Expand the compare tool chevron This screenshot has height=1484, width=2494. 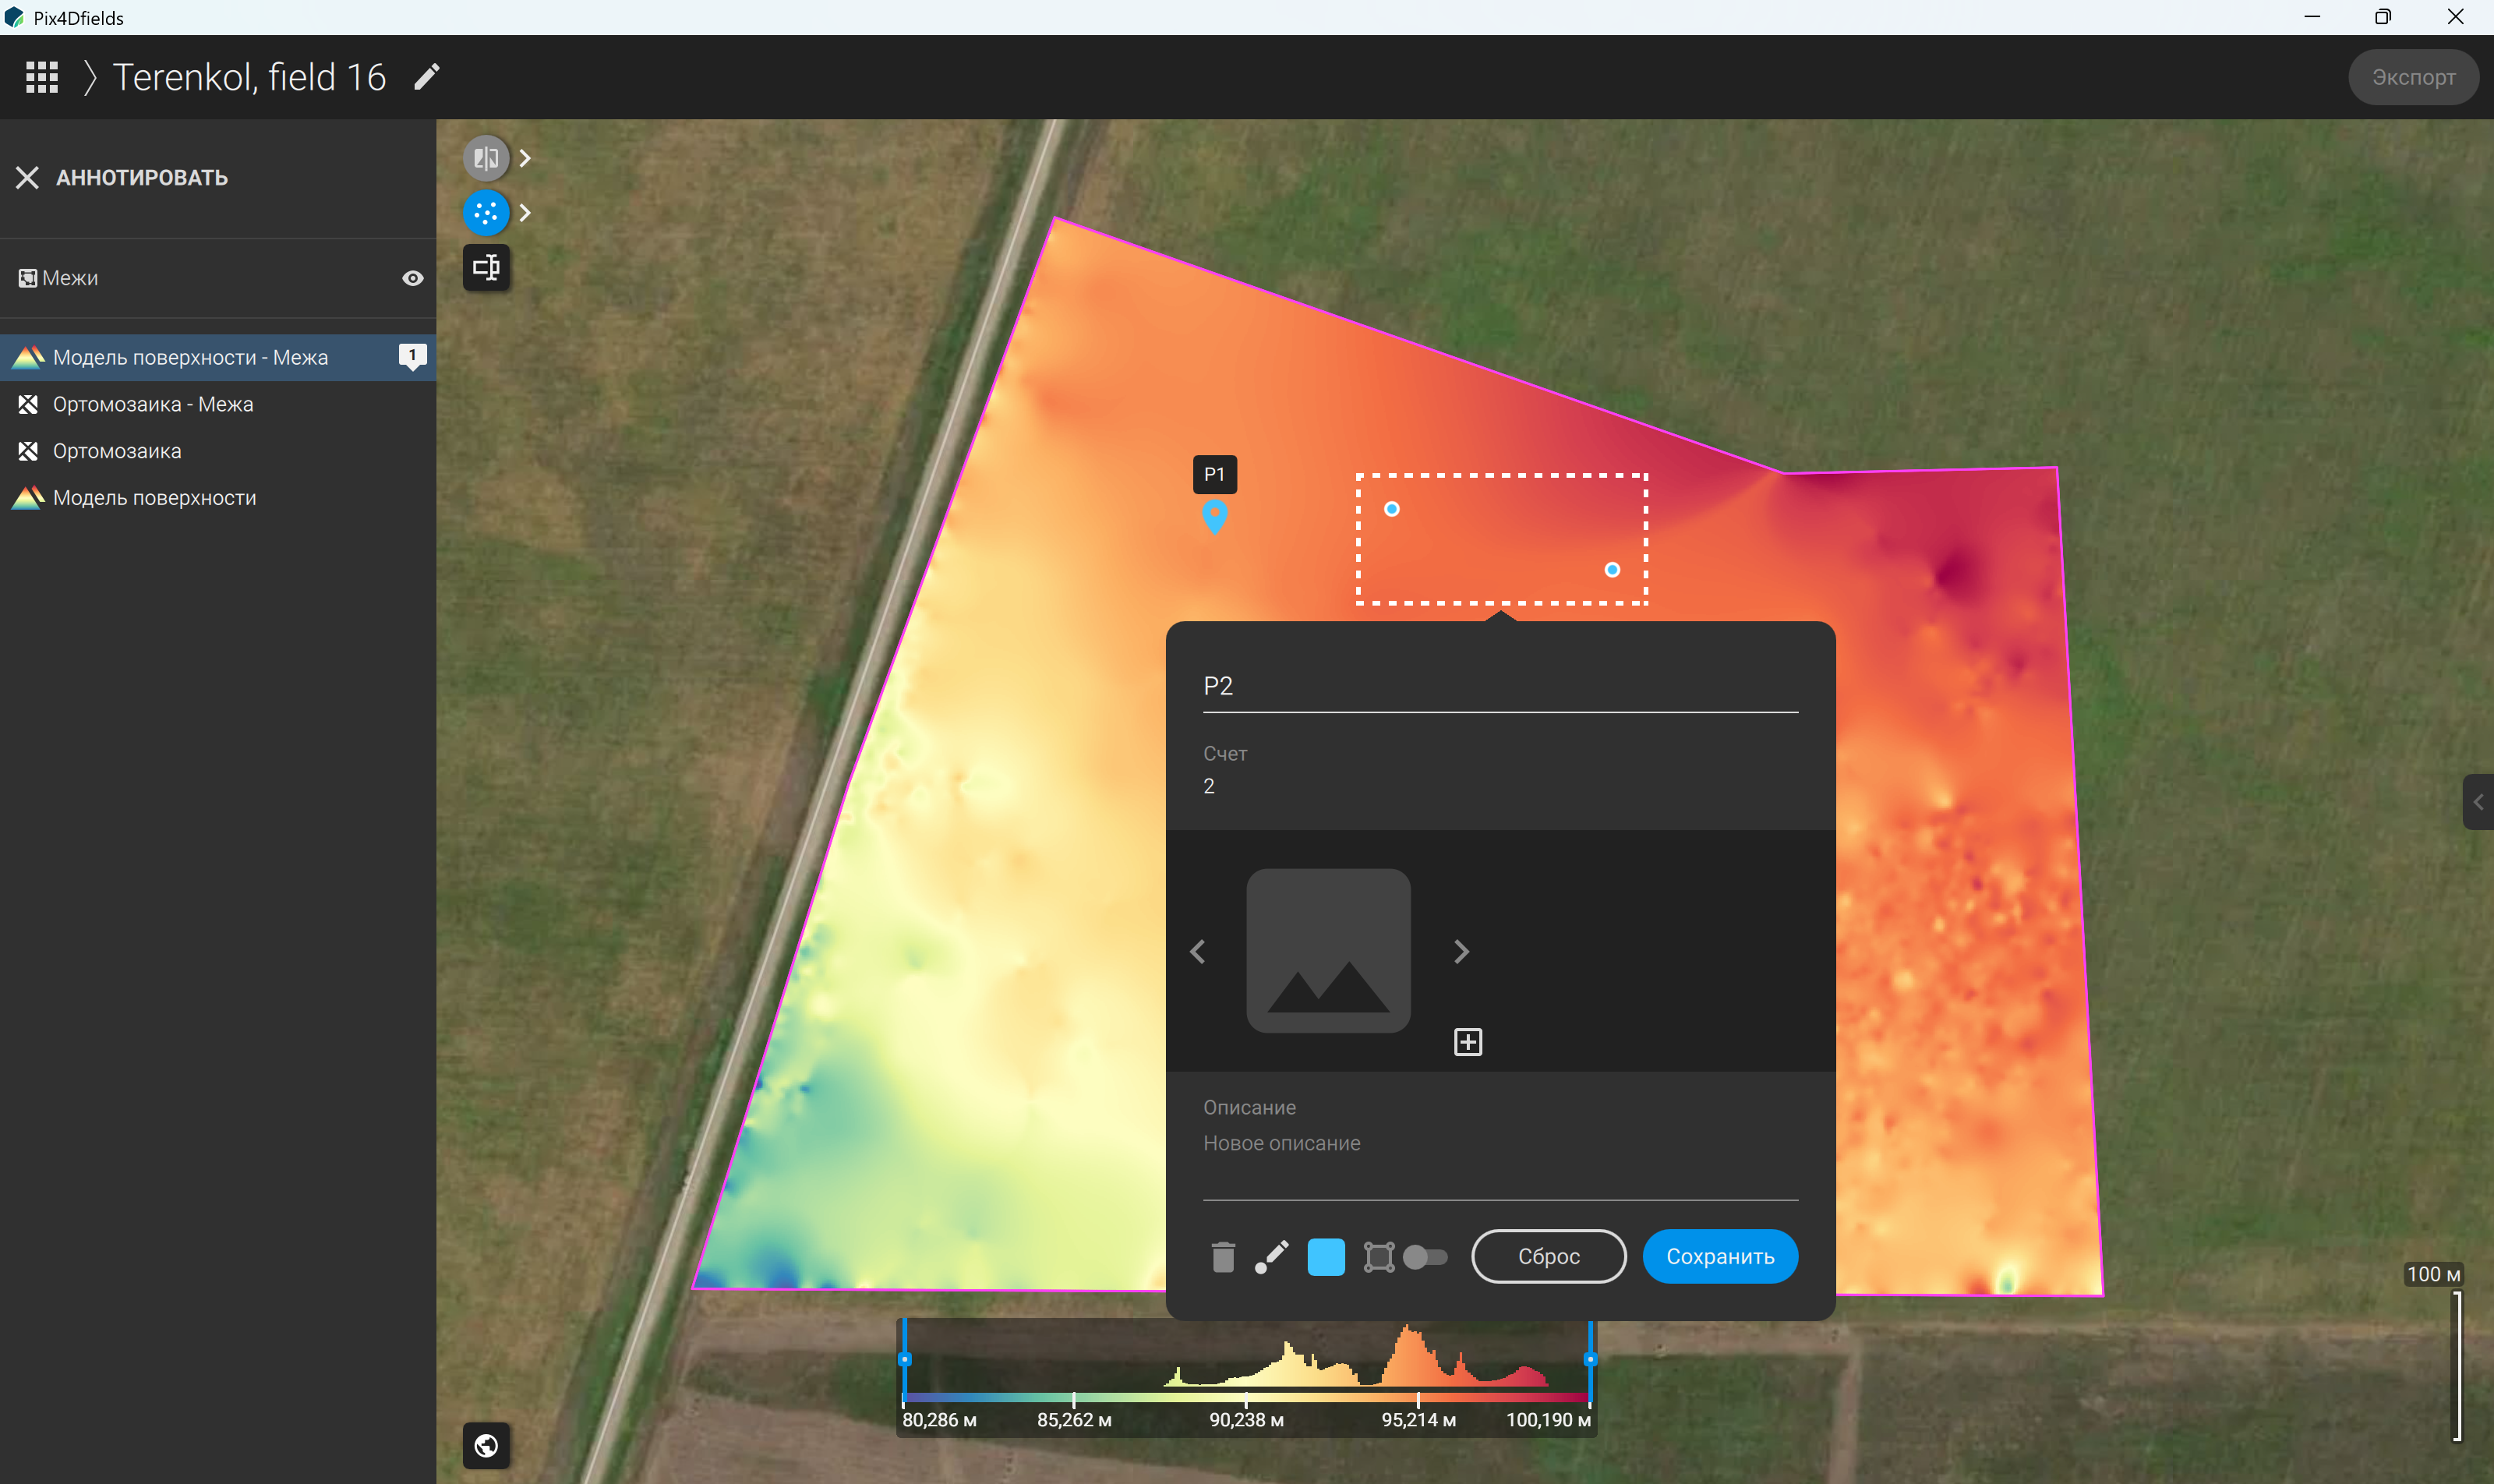(525, 158)
